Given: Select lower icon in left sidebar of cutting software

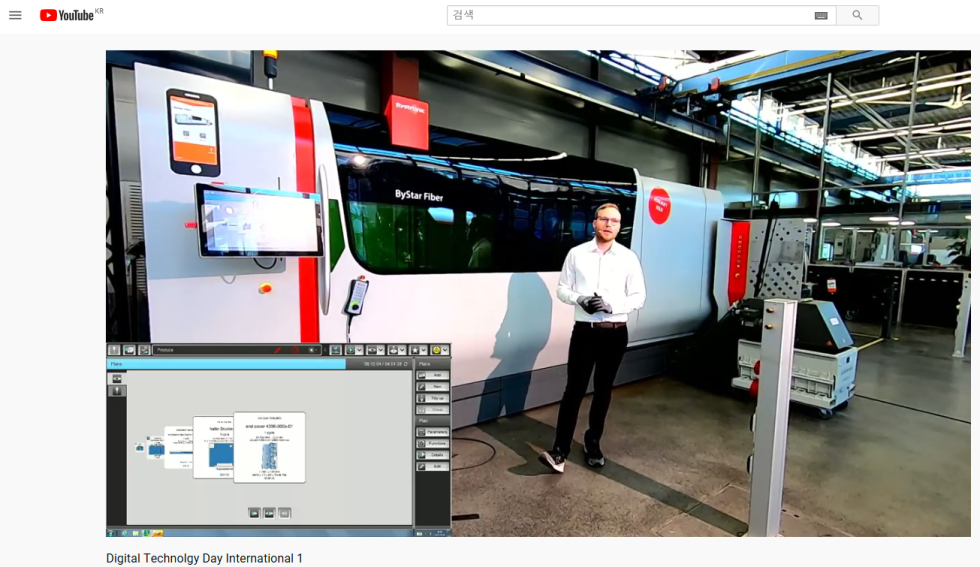Looking at the screenshot, I should point(117,391).
